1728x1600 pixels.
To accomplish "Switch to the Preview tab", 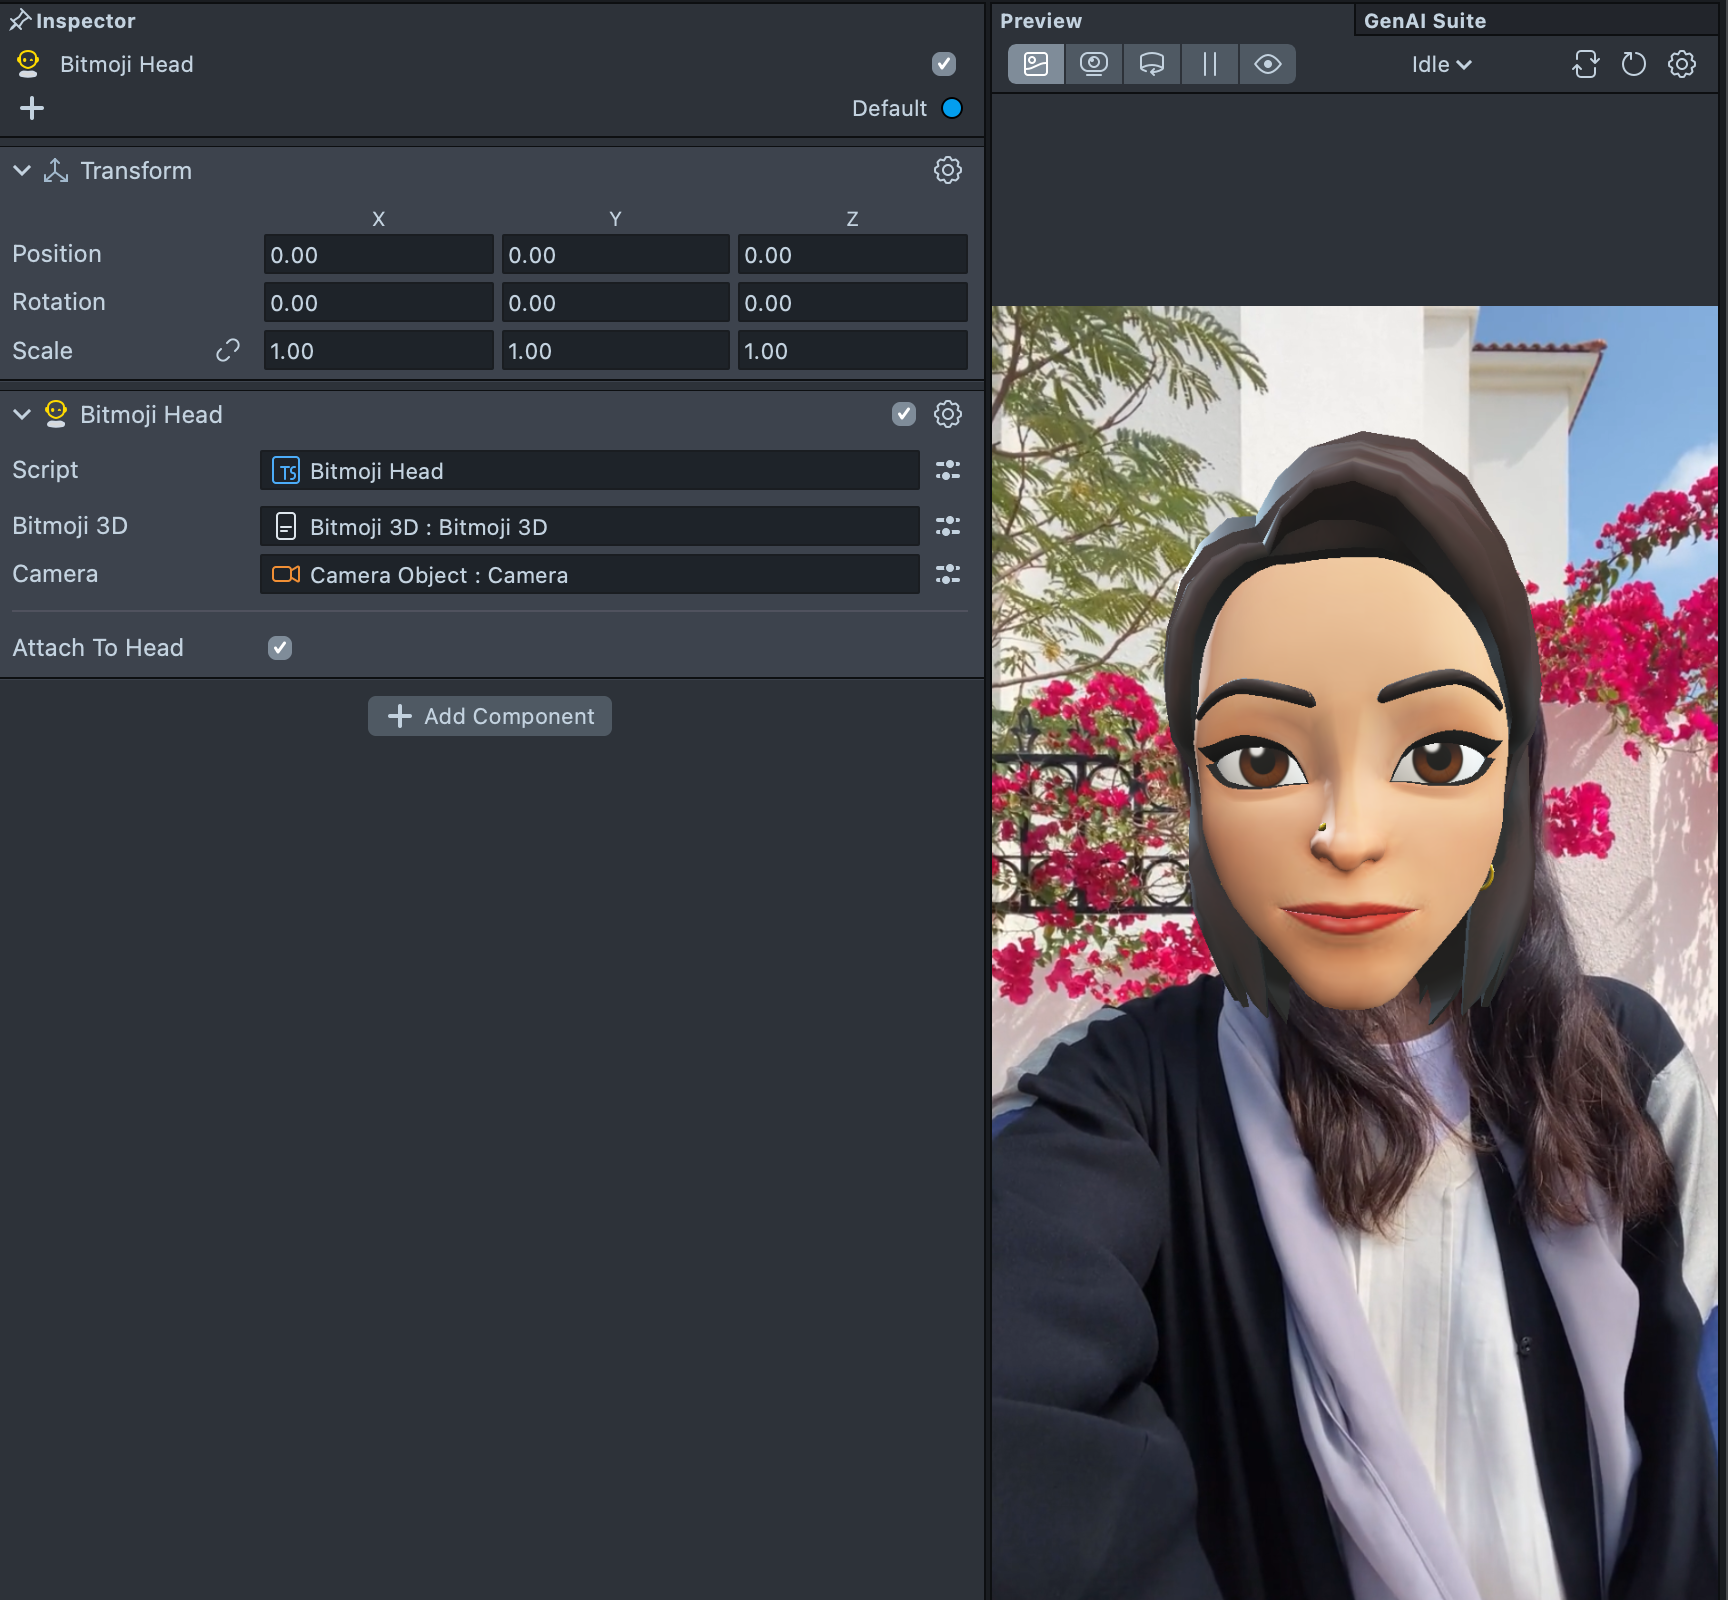I will pyautogui.click(x=1040, y=21).
